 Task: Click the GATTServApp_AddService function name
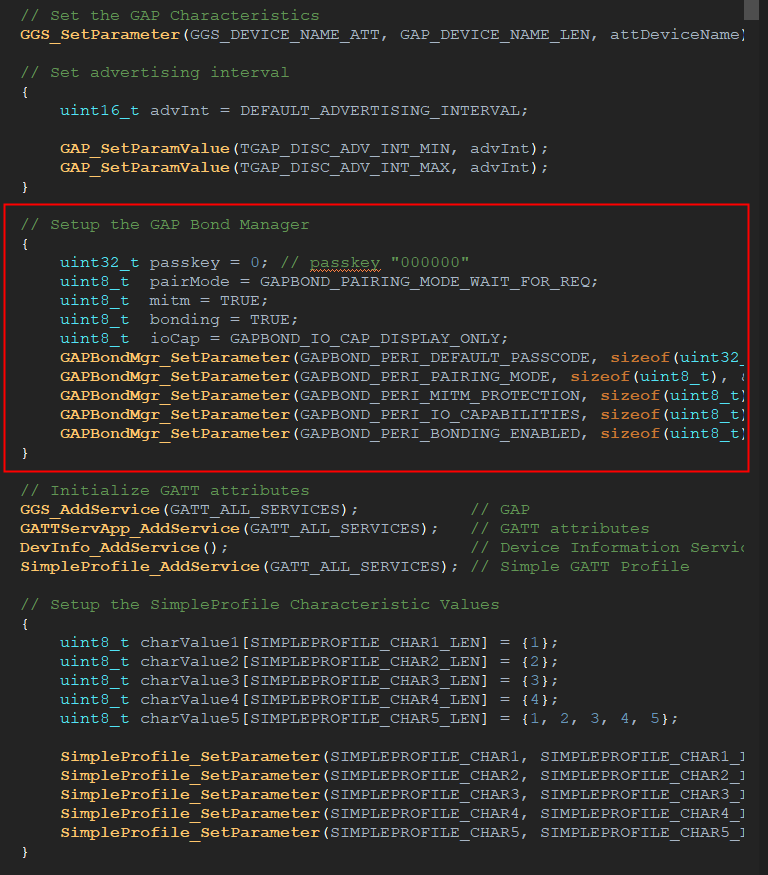pos(129,529)
